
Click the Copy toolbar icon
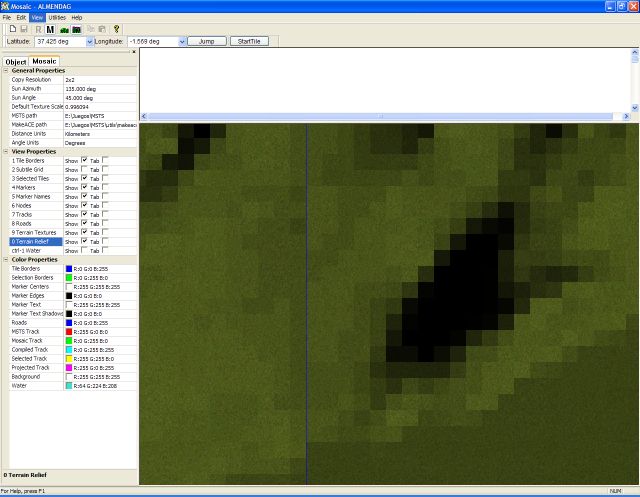tap(90, 30)
